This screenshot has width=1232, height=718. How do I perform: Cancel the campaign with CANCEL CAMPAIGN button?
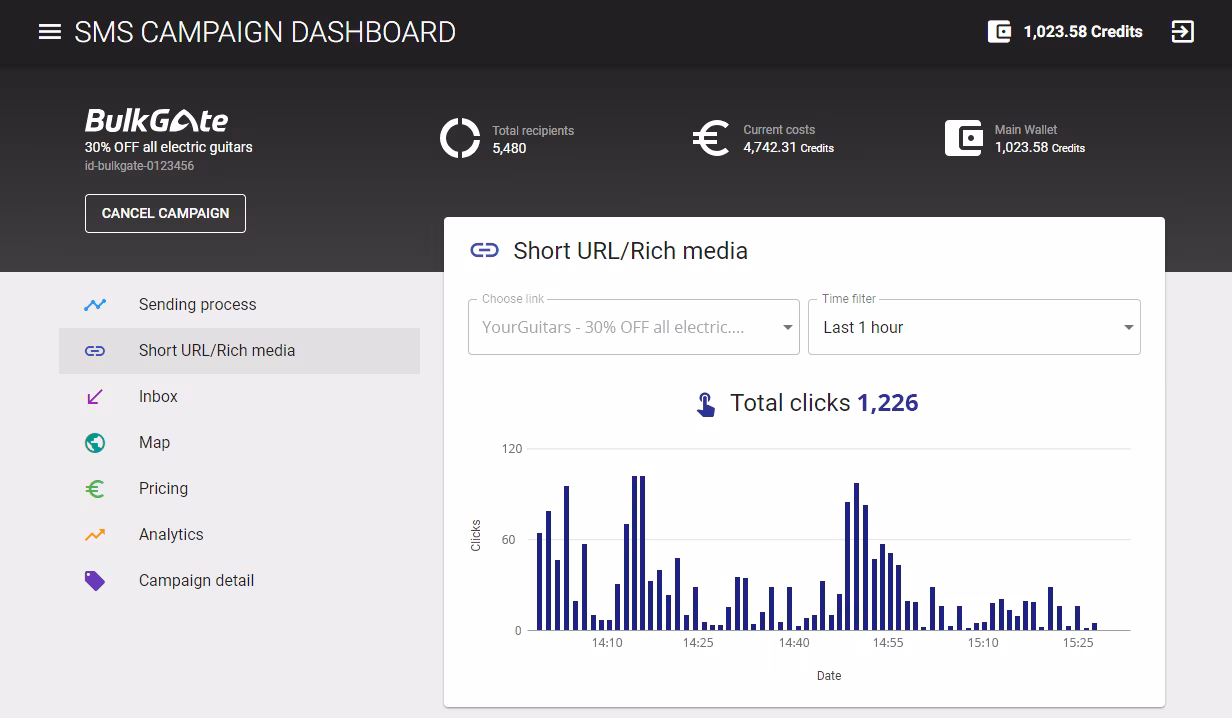(x=165, y=213)
